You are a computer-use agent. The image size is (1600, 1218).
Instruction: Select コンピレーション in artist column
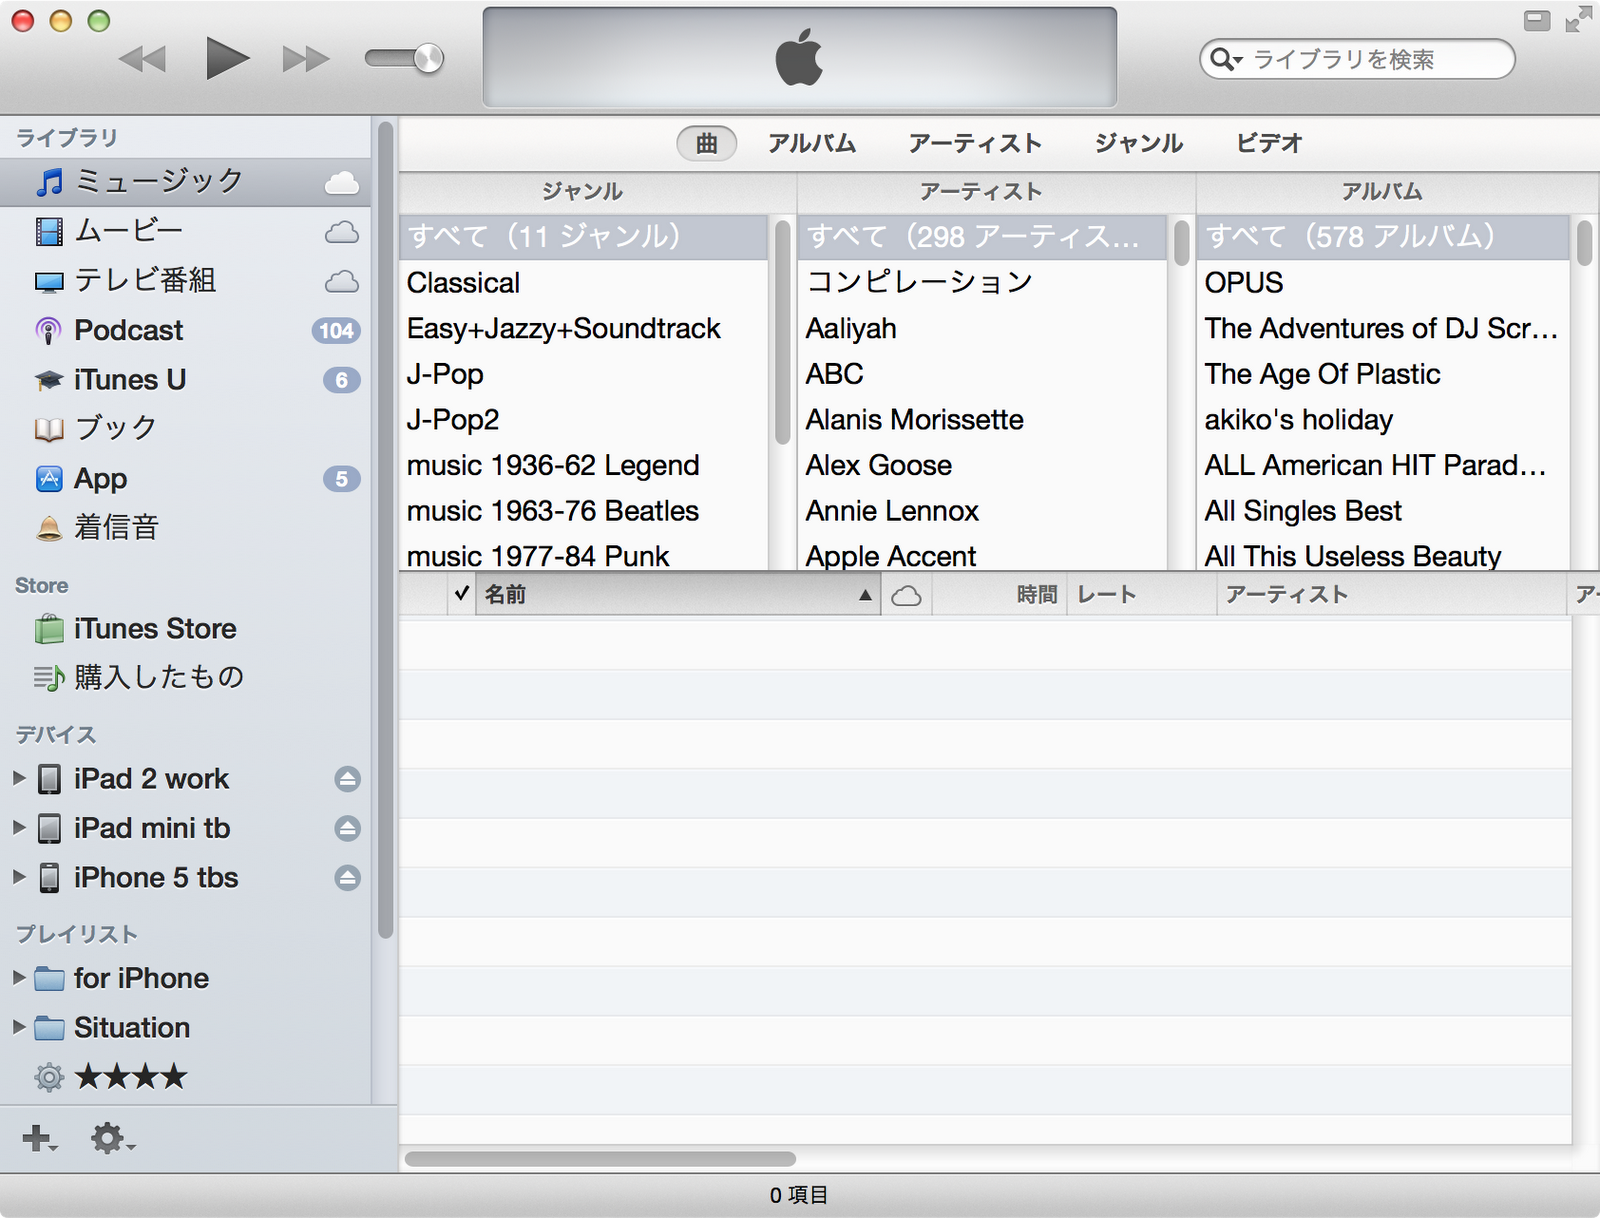pos(982,283)
